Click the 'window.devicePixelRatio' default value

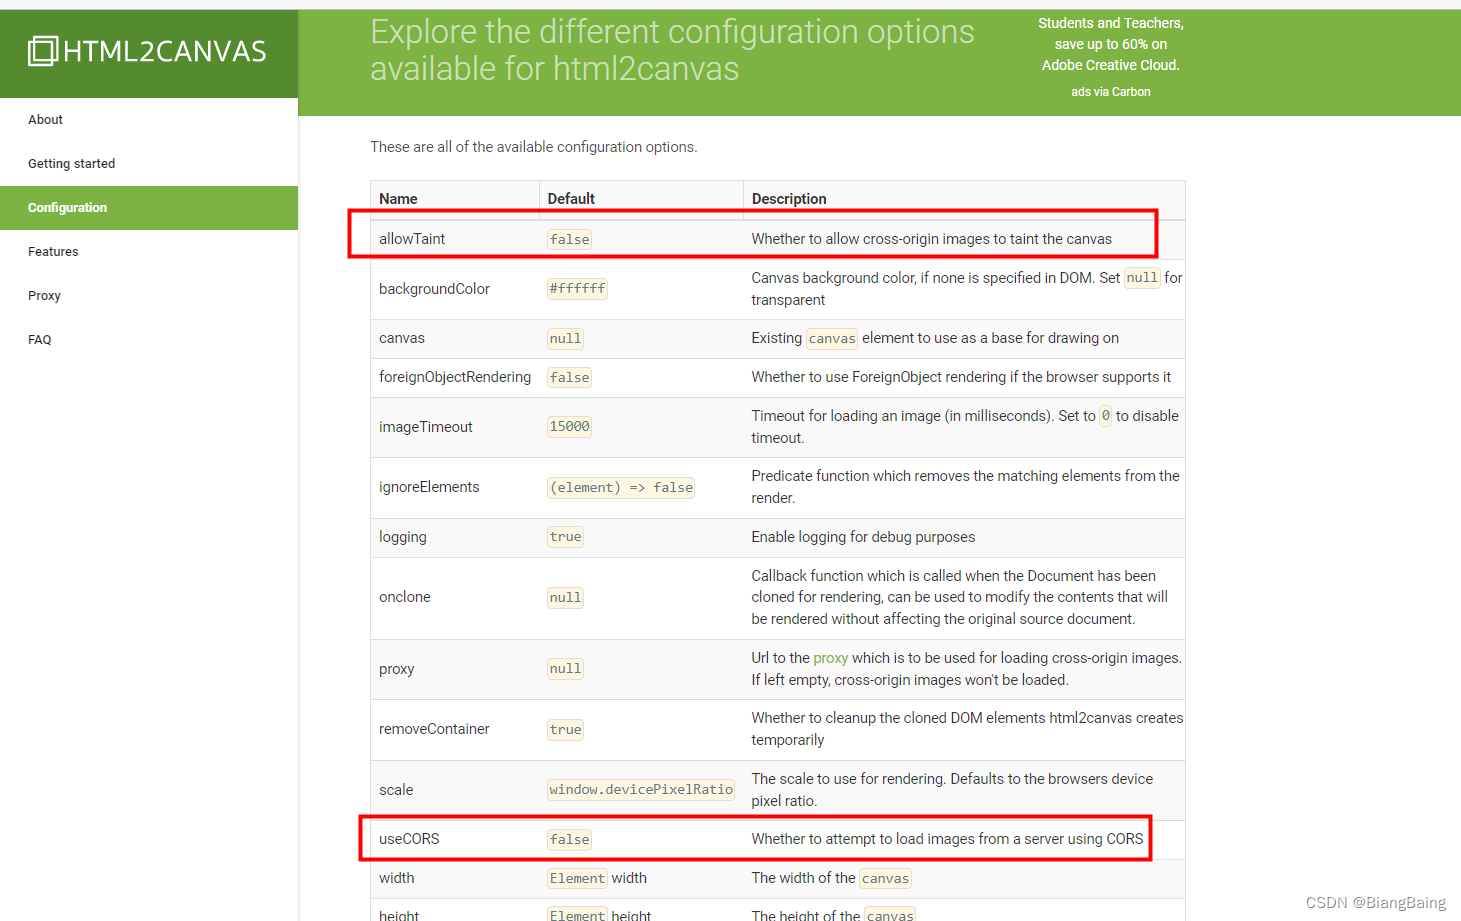(x=641, y=790)
